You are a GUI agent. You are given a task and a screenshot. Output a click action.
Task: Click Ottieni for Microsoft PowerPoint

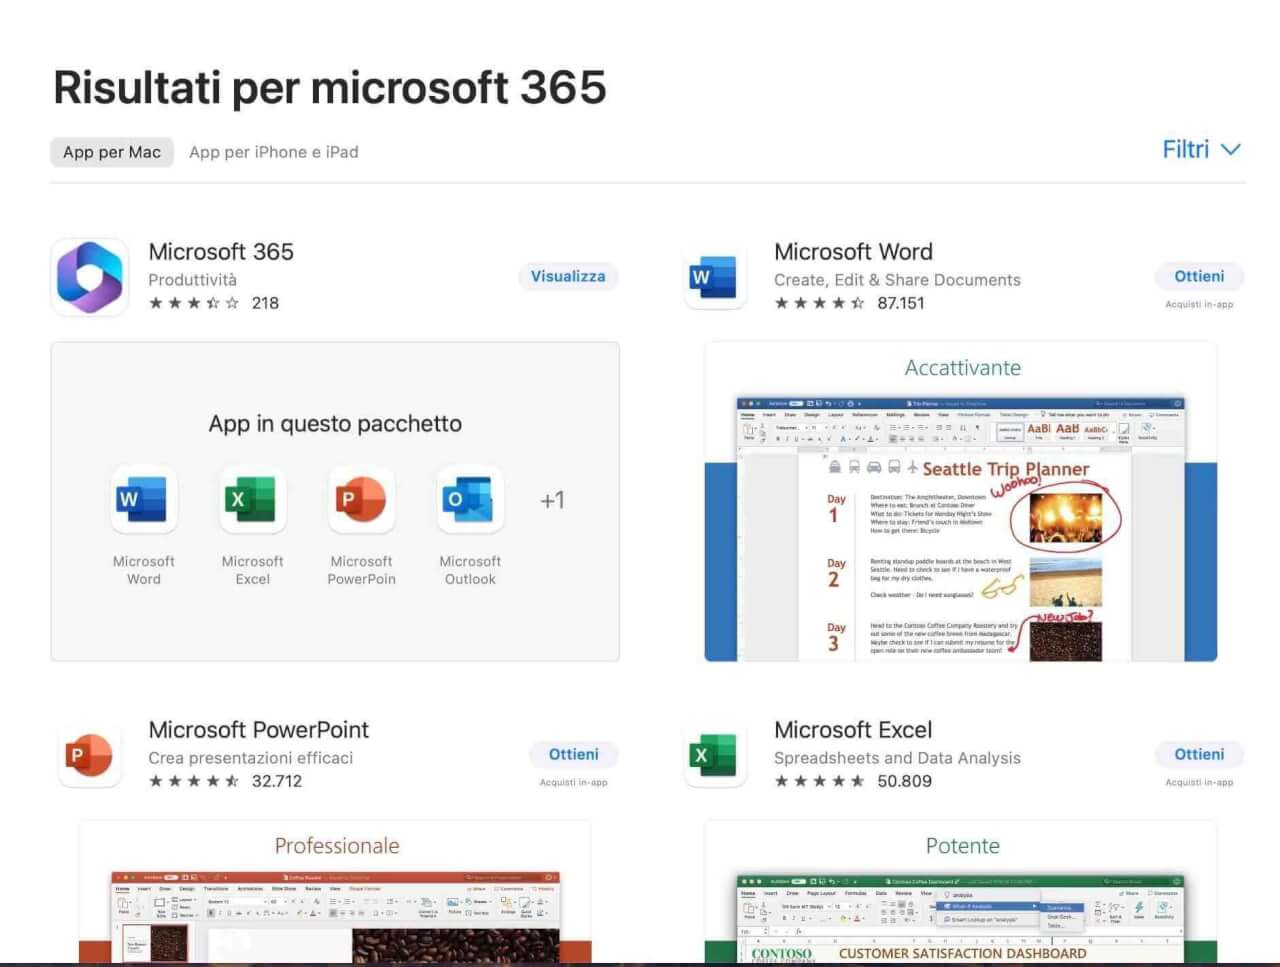click(574, 755)
